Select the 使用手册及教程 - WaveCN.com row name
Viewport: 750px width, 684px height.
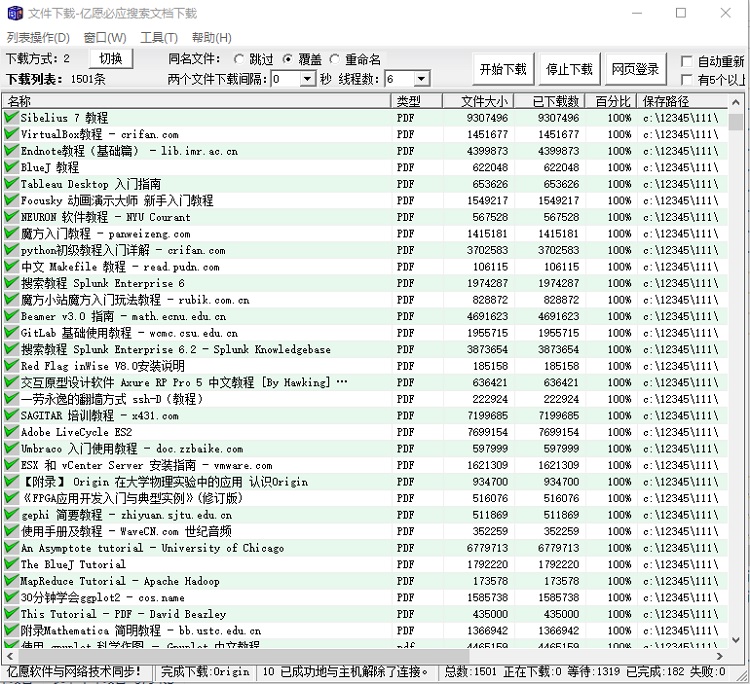(x=126, y=531)
